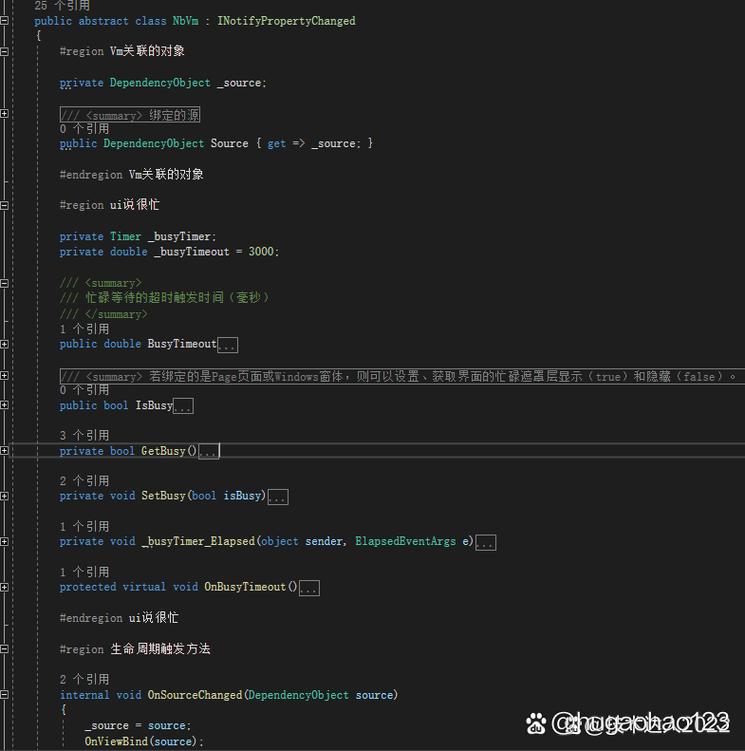Expand the BusyTimeout property via gutter plus
The width and height of the screenshot is (745, 751).
4,344
